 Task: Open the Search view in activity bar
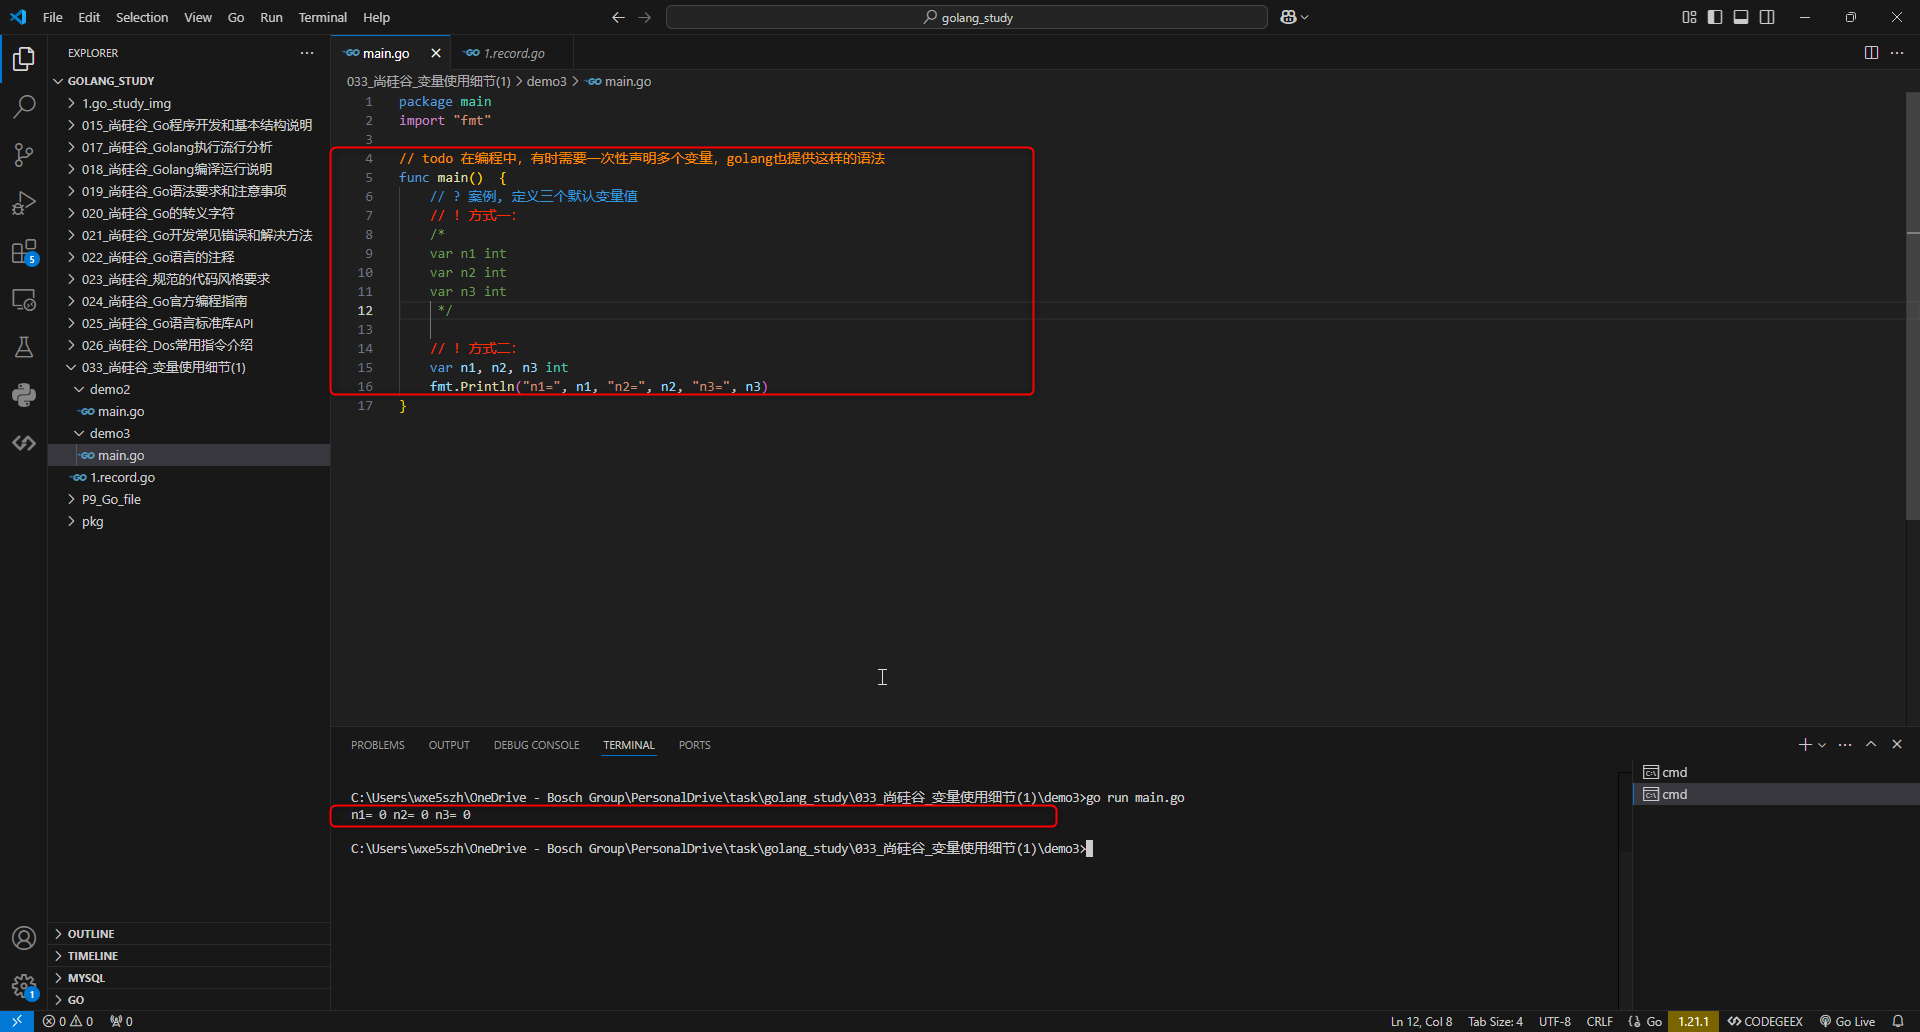[x=24, y=106]
